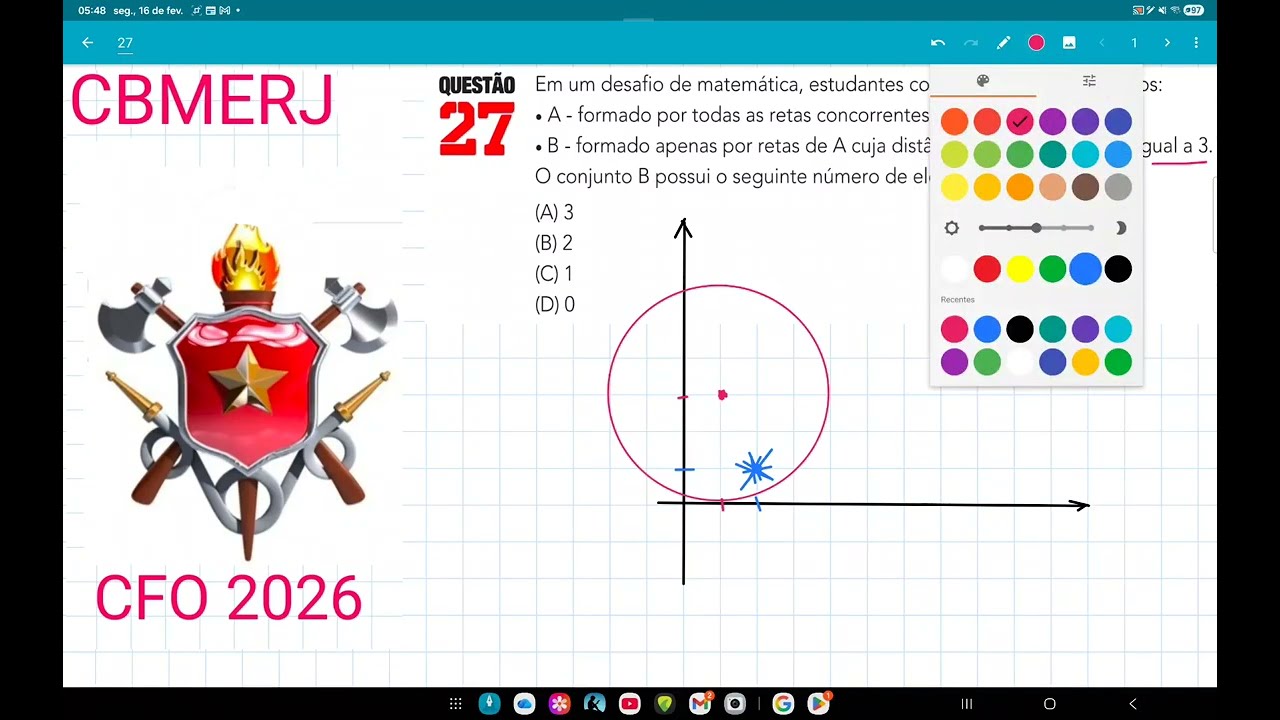Click answer option (D) 0
Image resolution: width=1280 pixels, height=720 pixels.
[555, 305]
